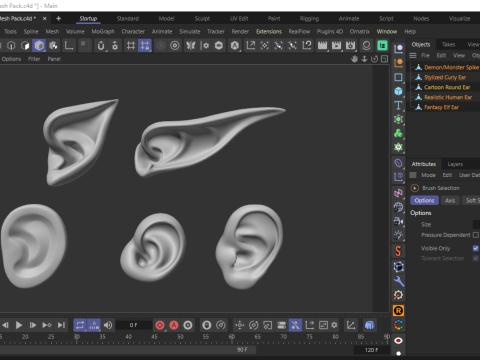Screen dimensions: 480x360
Task: Click the light bulb icon in palette
Action: click(398, 235)
